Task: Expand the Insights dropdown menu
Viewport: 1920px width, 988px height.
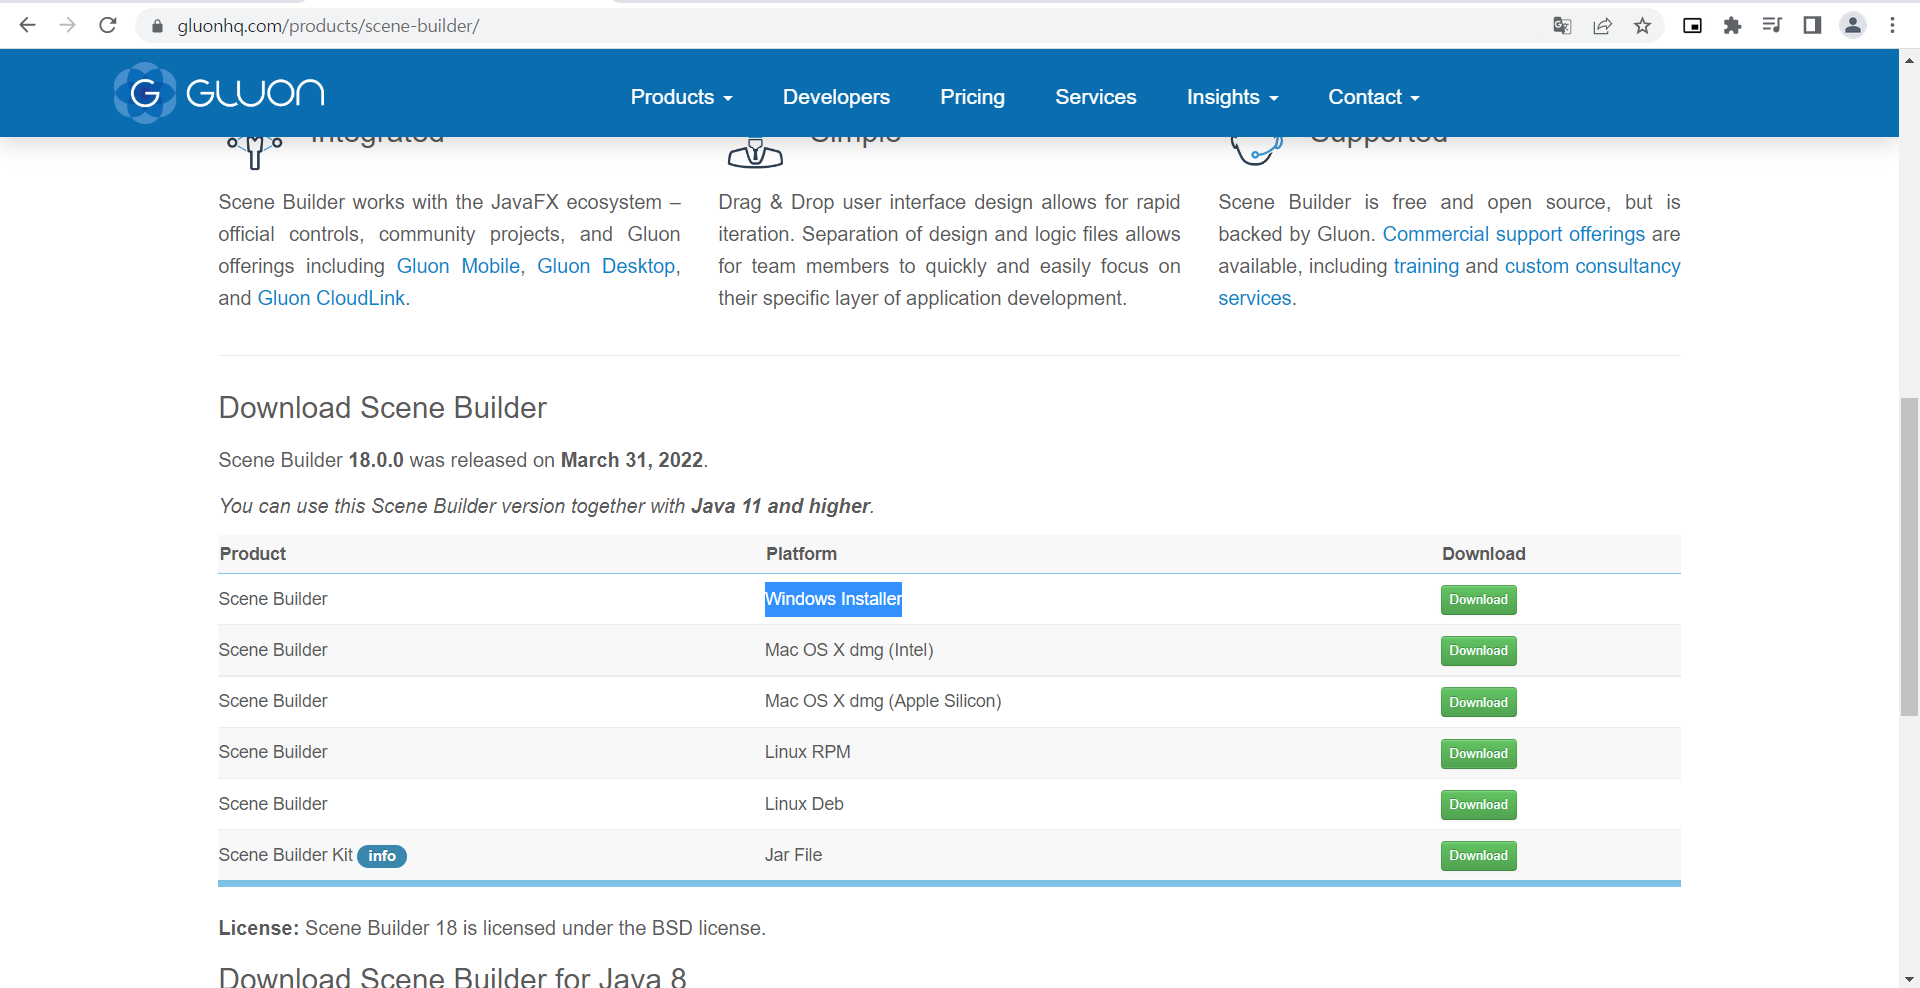Action: 1233,97
